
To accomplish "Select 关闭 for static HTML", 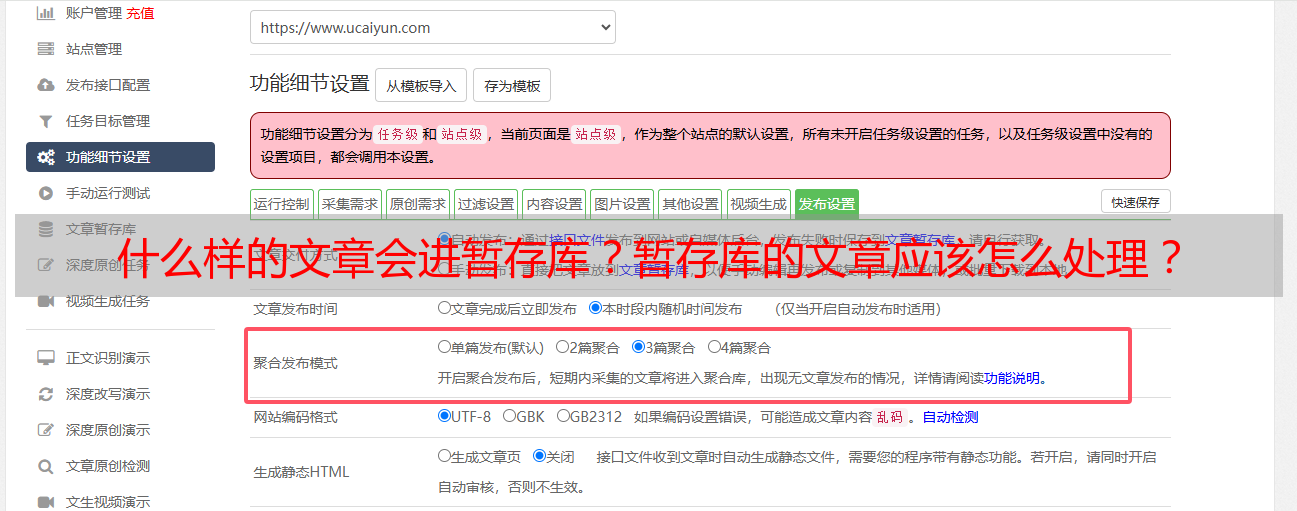I will [x=539, y=455].
